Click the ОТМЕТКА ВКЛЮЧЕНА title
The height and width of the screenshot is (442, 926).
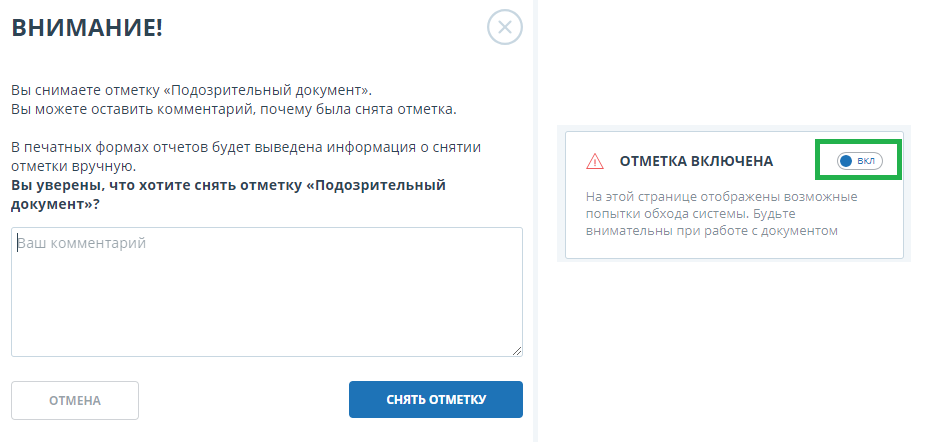[696, 161]
